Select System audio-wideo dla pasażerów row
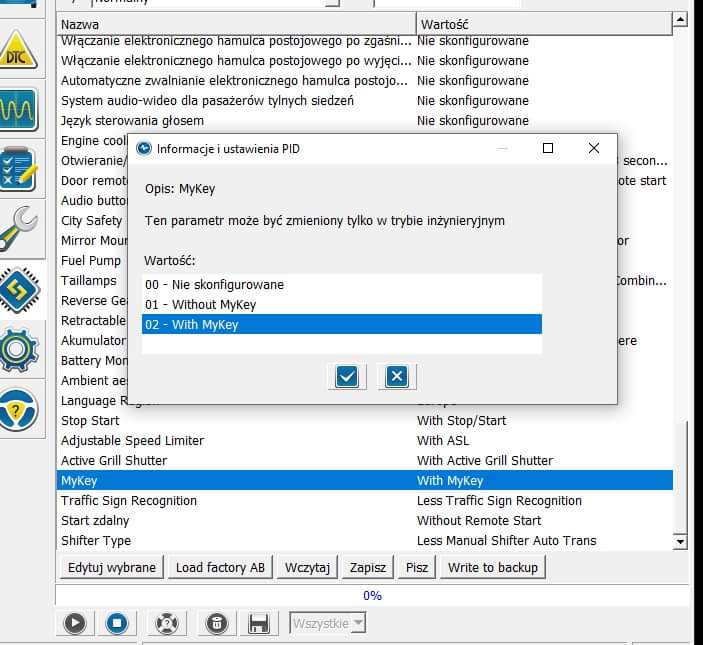 (365, 100)
